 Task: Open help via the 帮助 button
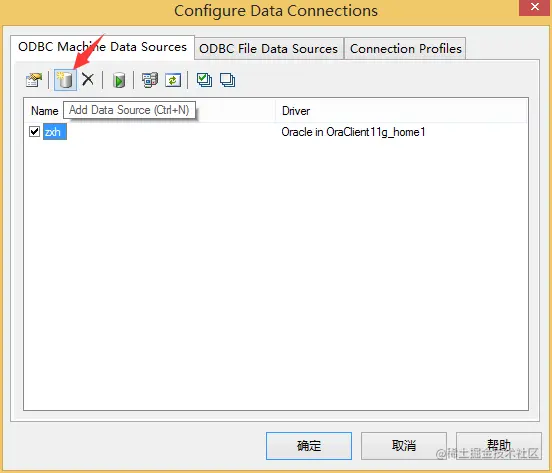click(x=499, y=446)
